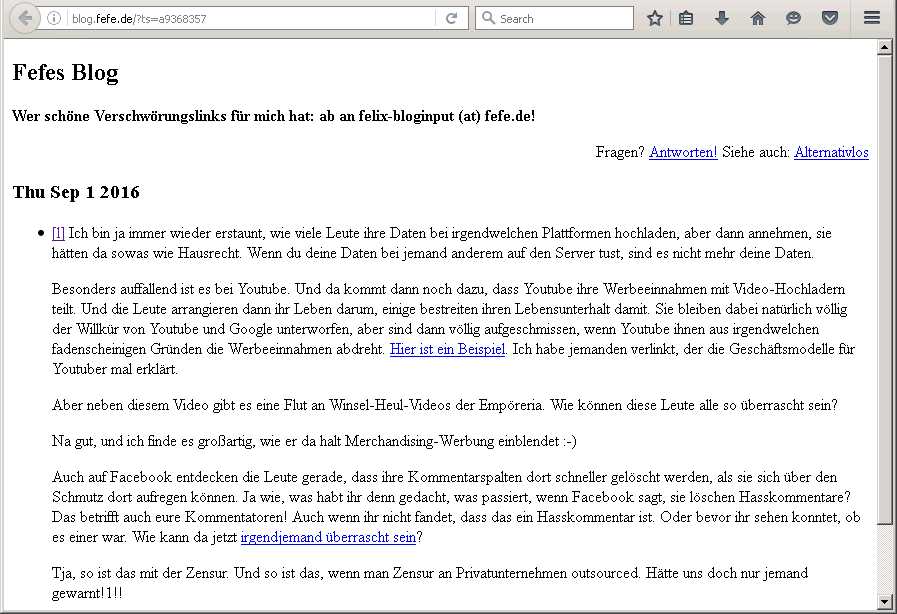This screenshot has height=614, width=897.
Task: Open the Pocket icon in toolbar
Action: tap(829, 18)
